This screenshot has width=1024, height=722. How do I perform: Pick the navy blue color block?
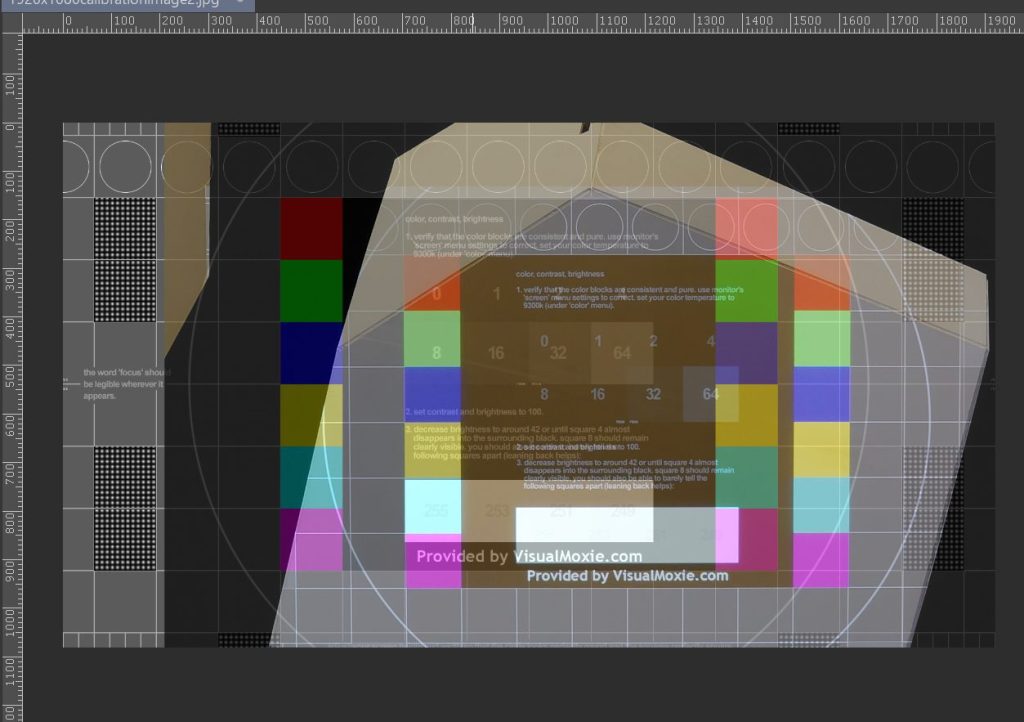tap(311, 352)
